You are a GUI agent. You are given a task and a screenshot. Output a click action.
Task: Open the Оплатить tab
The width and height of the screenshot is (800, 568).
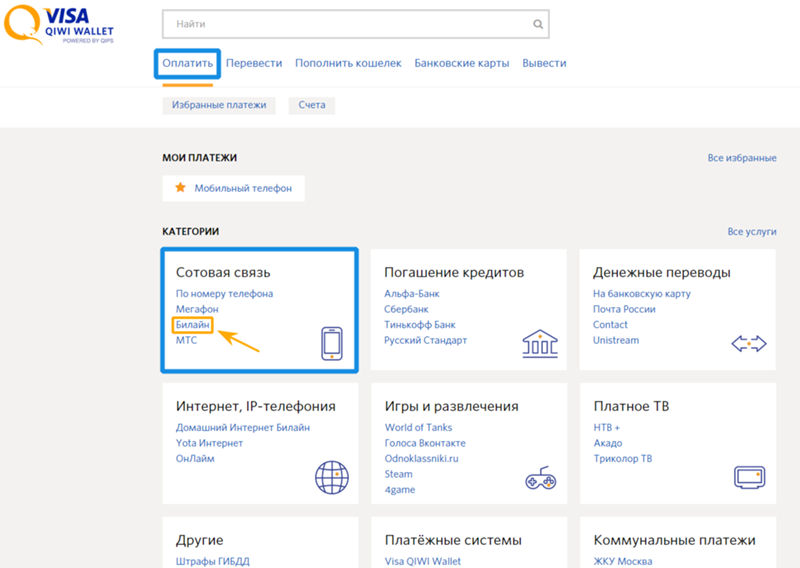187,63
